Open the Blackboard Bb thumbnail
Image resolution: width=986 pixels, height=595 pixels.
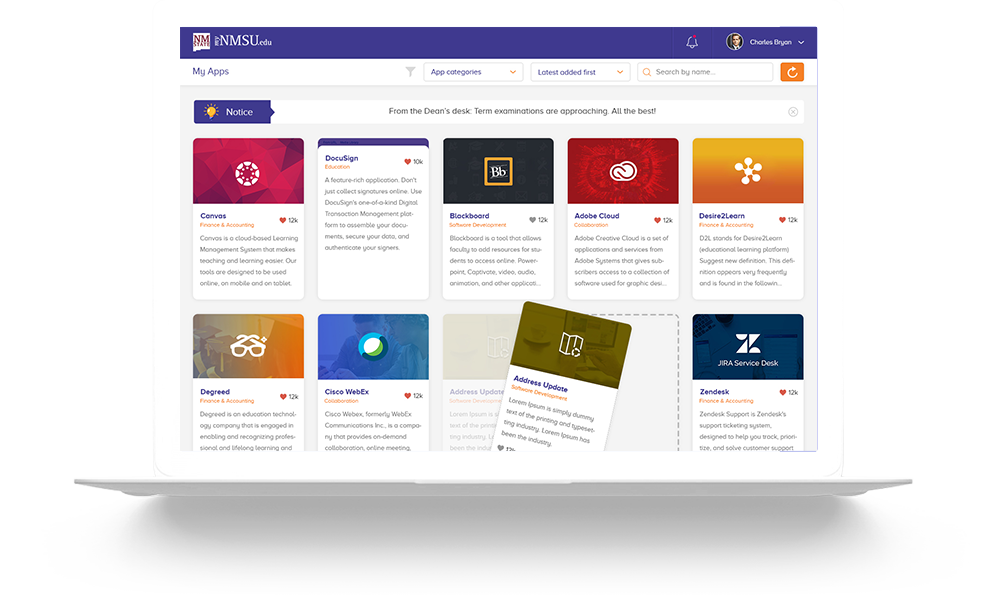(x=498, y=171)
